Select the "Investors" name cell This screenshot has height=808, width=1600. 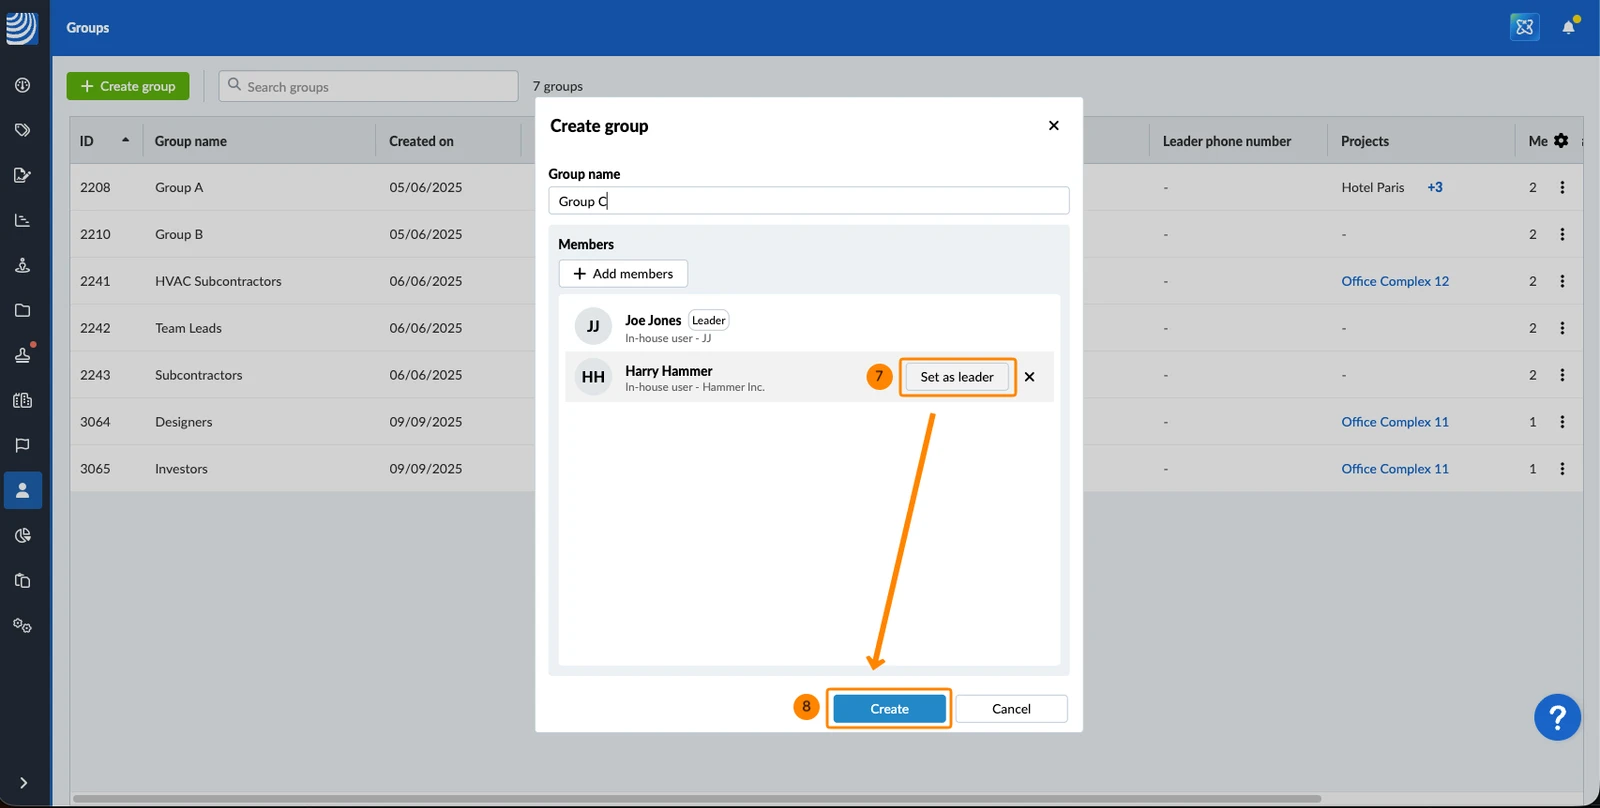click(181, 469)
